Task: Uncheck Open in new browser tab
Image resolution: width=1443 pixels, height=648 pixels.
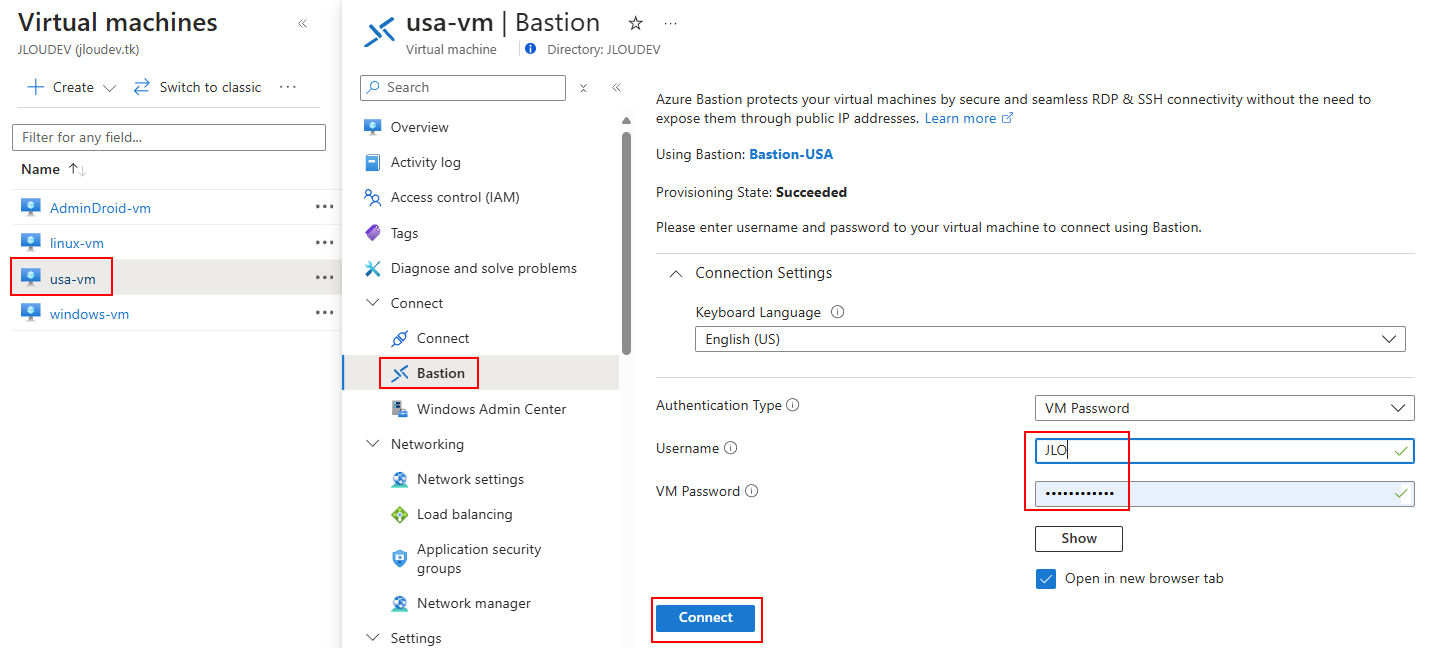Action: pyautogui.click(x=1046, y=579)
